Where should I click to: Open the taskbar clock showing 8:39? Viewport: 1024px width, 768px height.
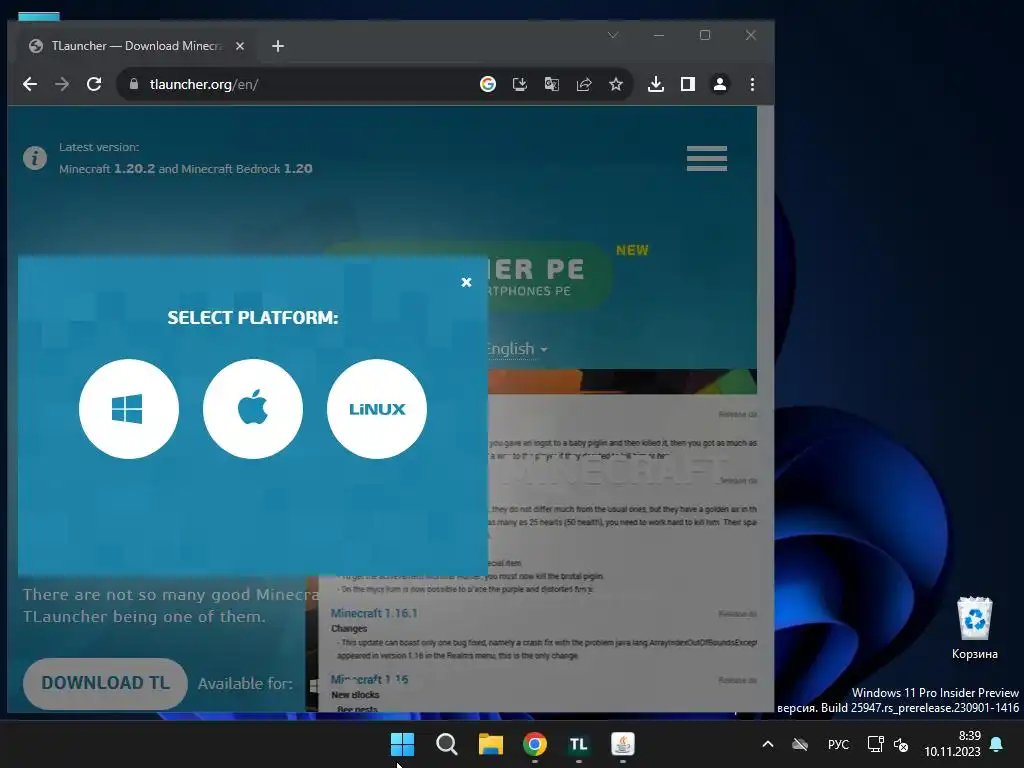pyautogui.click(x=952, y=744)
